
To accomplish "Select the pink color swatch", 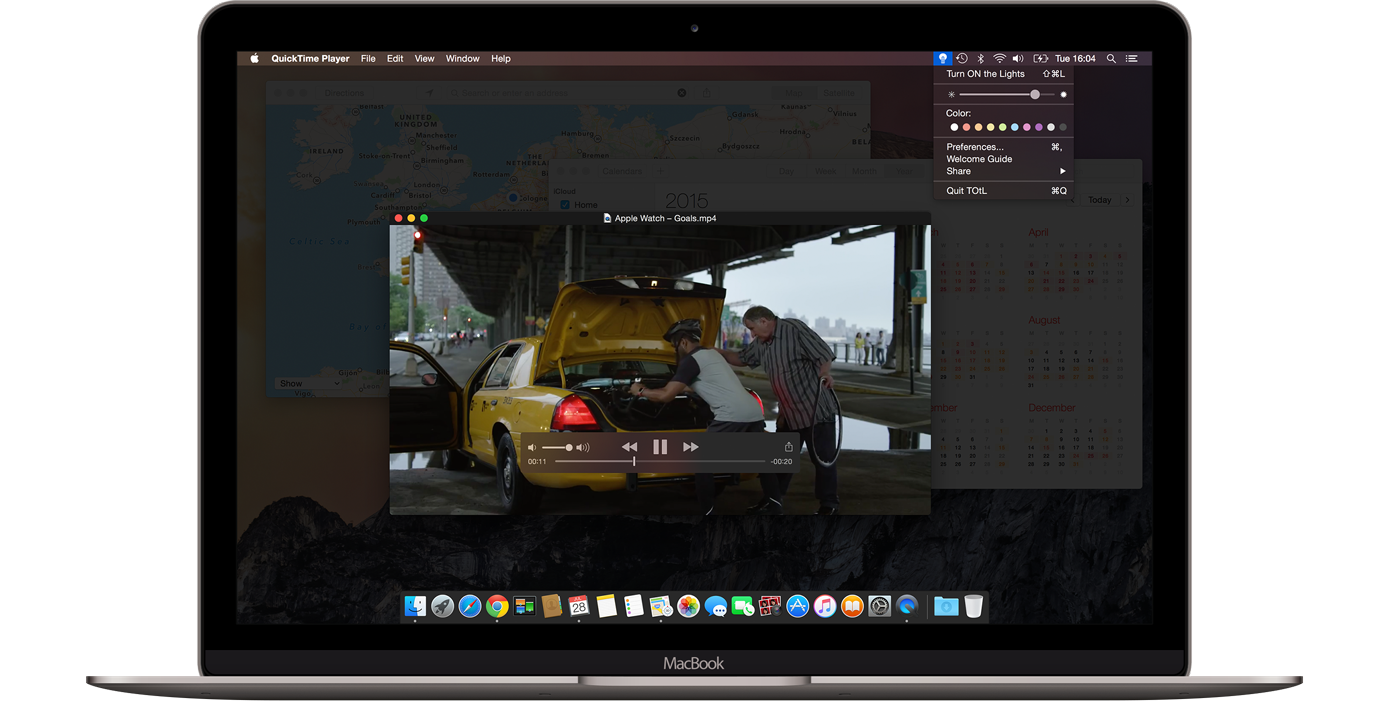I will pyautogui.click(x=1026, y=127).
